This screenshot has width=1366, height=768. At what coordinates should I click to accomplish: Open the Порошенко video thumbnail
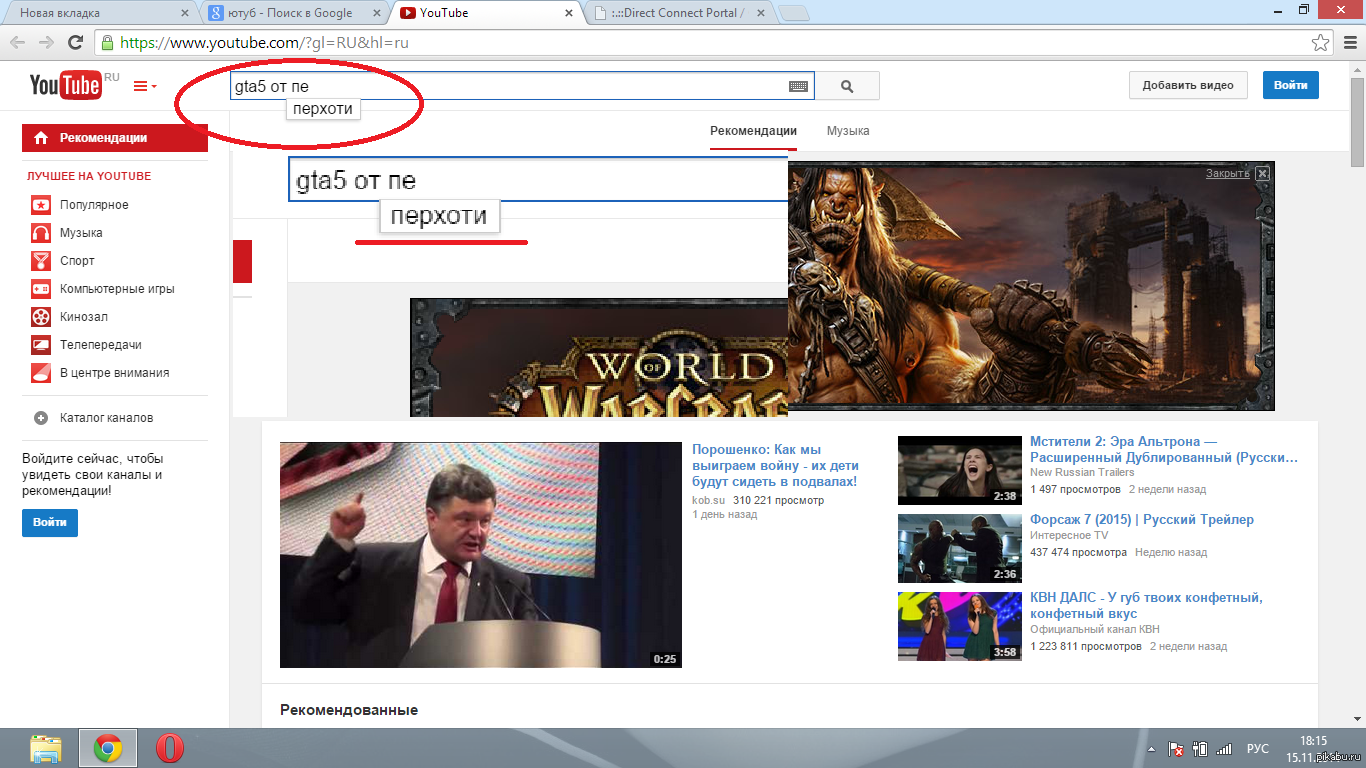tap(480, 555)
